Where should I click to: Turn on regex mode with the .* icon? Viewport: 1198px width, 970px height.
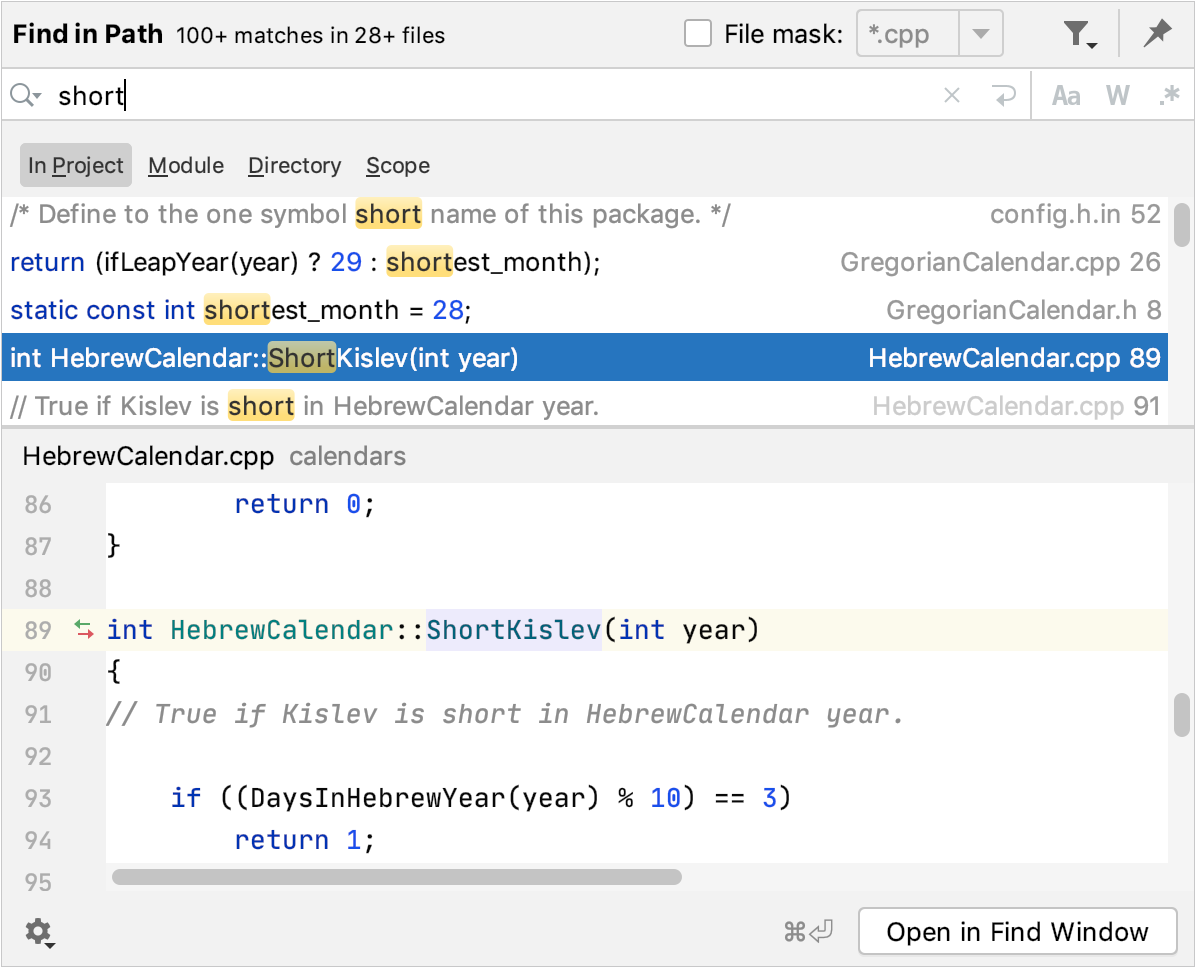[x=1168, y=95]
